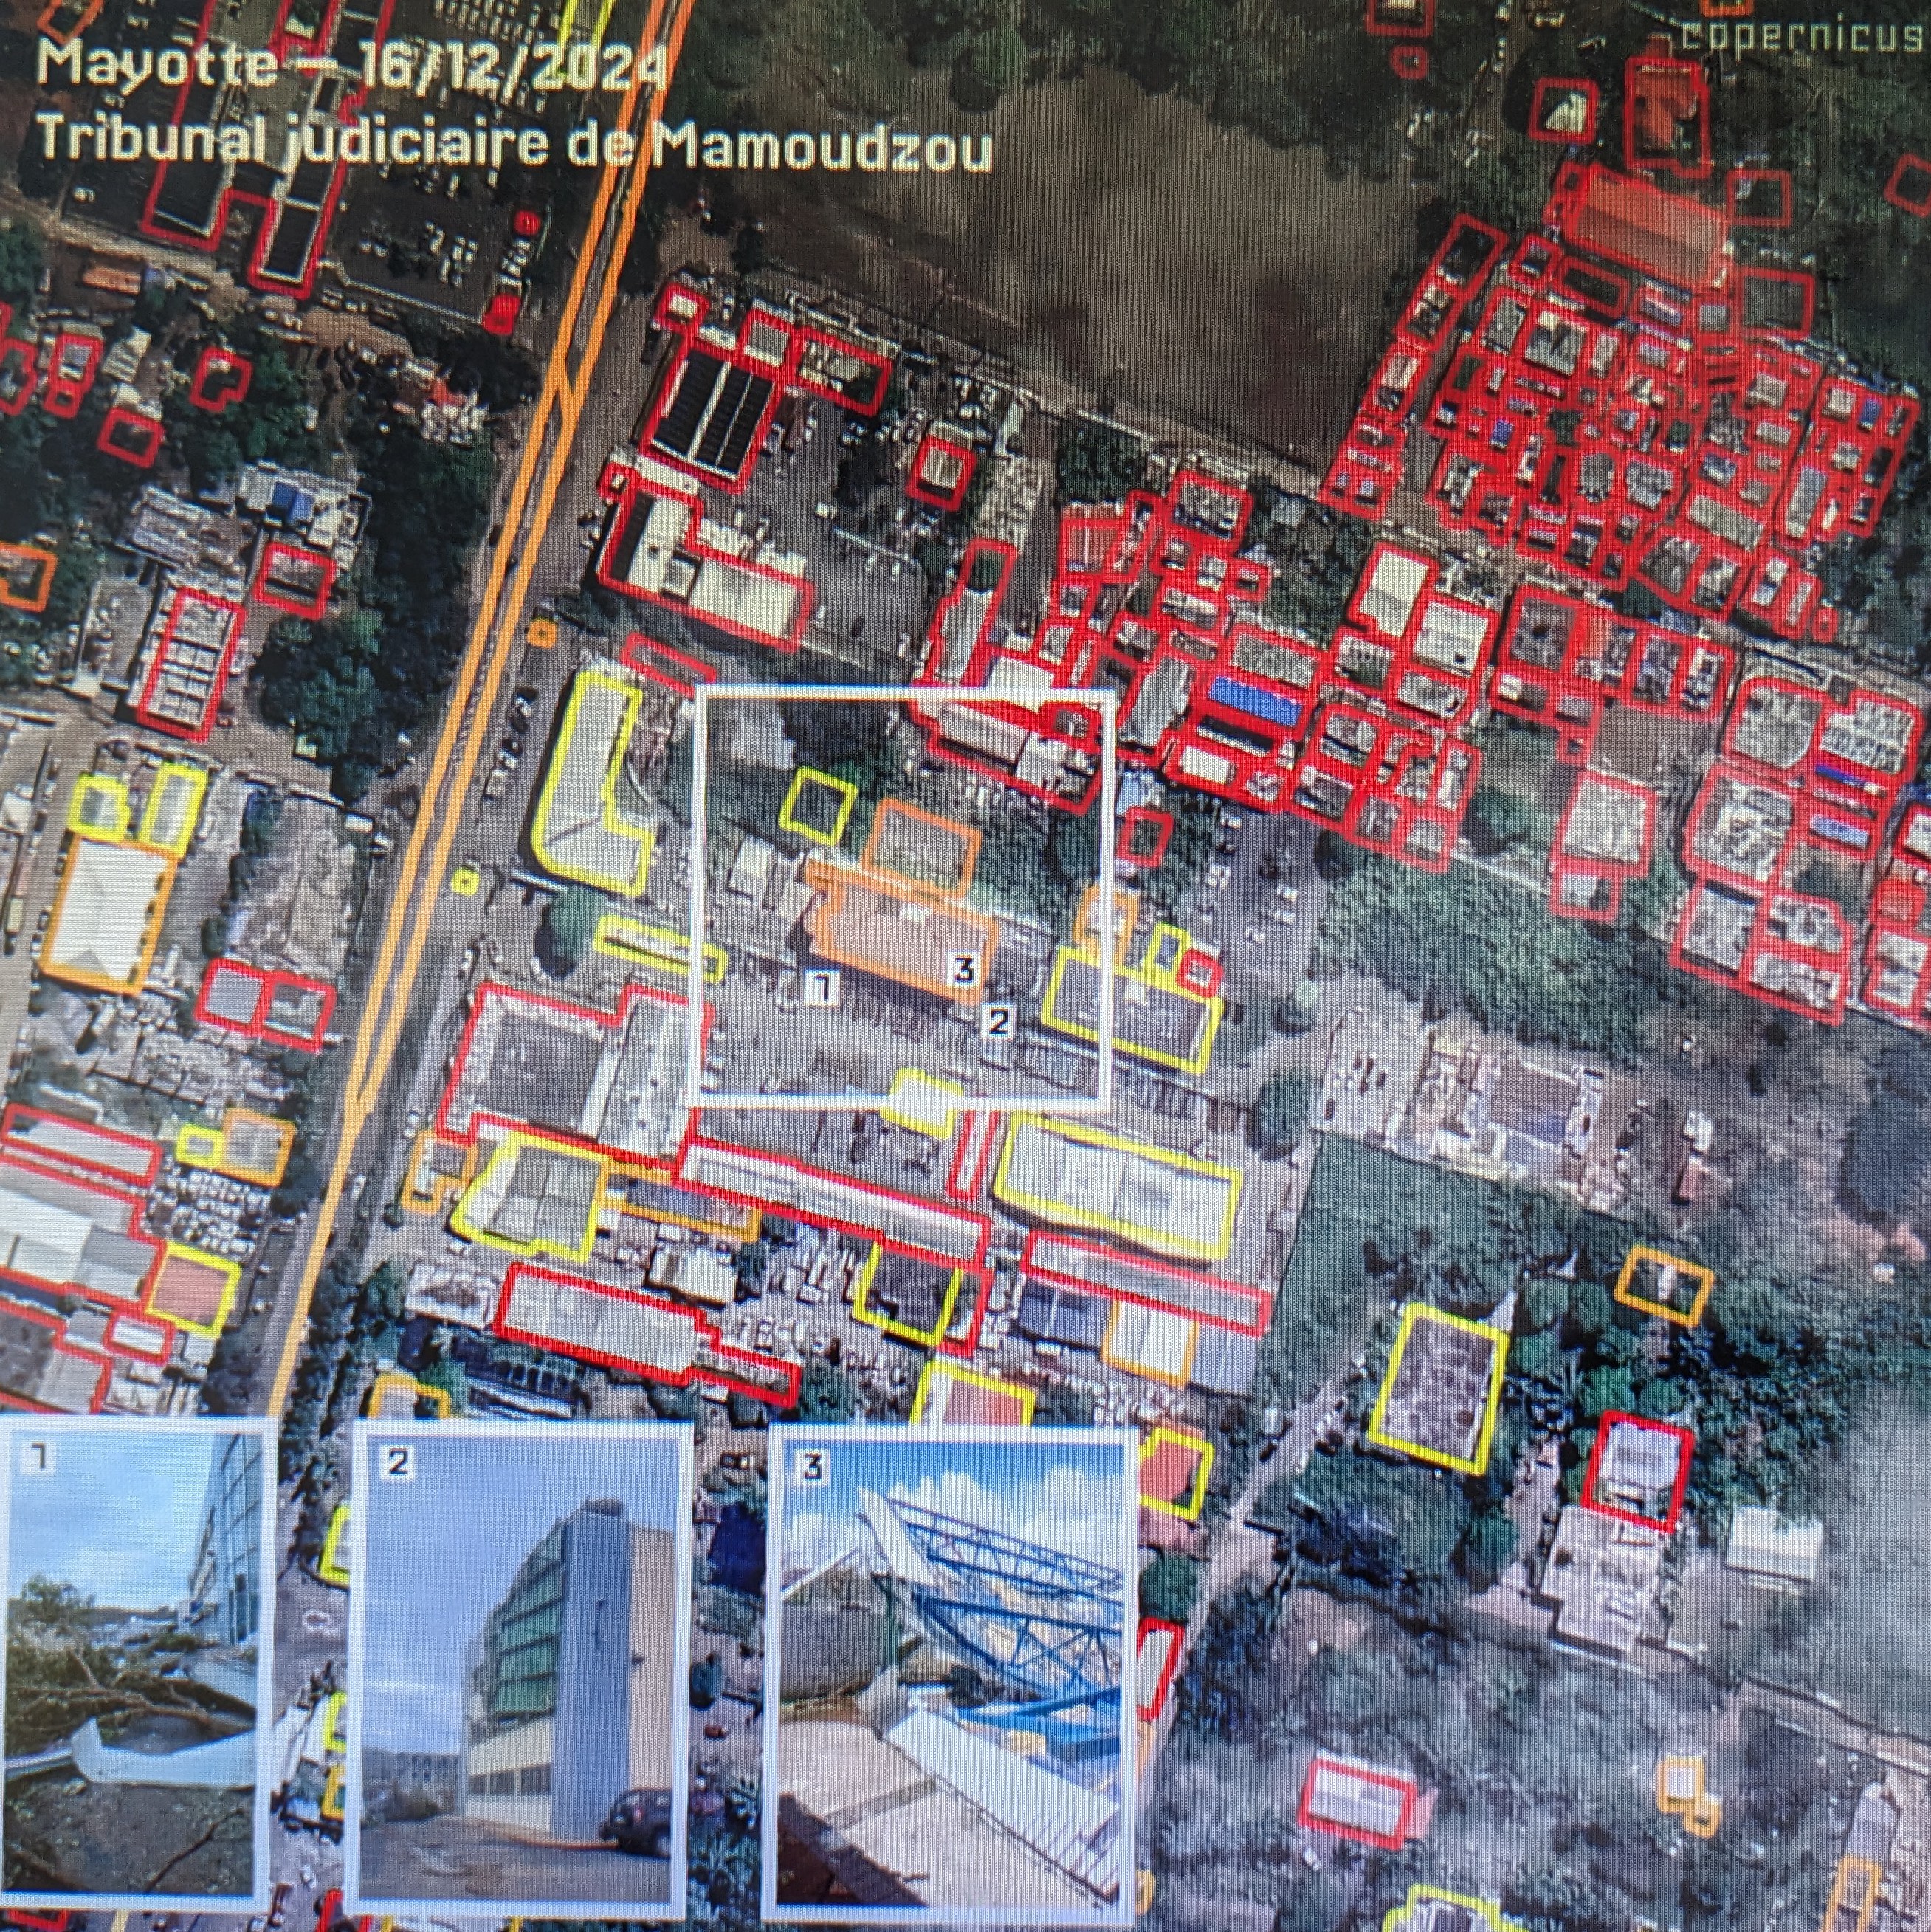Click the Copernicus logo
1931x1932 pixels.
pyautogui.click(x=1803, y=36)
